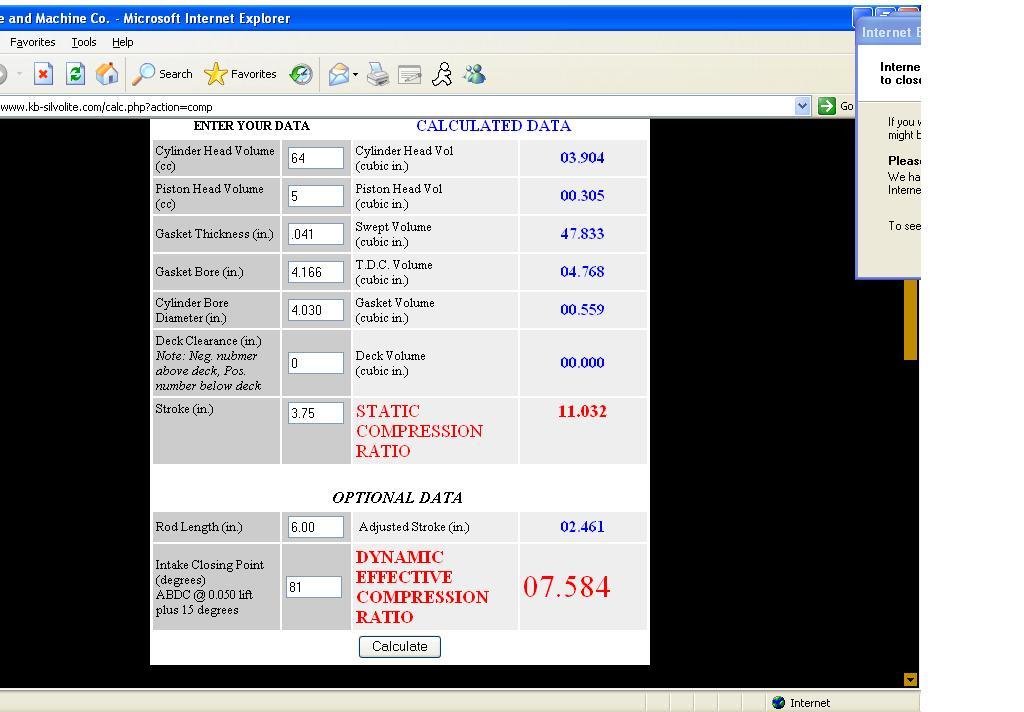Click the Edit page toolbar icon
1024x712 pixels.
pos(410,74)
